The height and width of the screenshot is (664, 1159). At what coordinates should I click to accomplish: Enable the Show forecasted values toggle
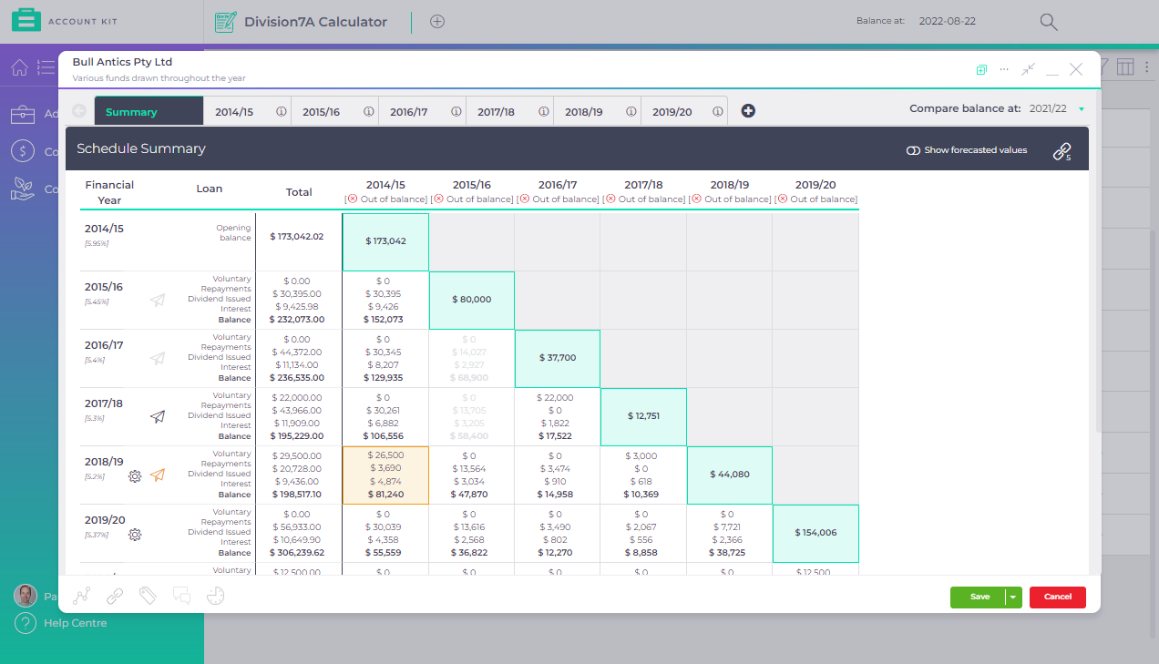tap(913, 149)
